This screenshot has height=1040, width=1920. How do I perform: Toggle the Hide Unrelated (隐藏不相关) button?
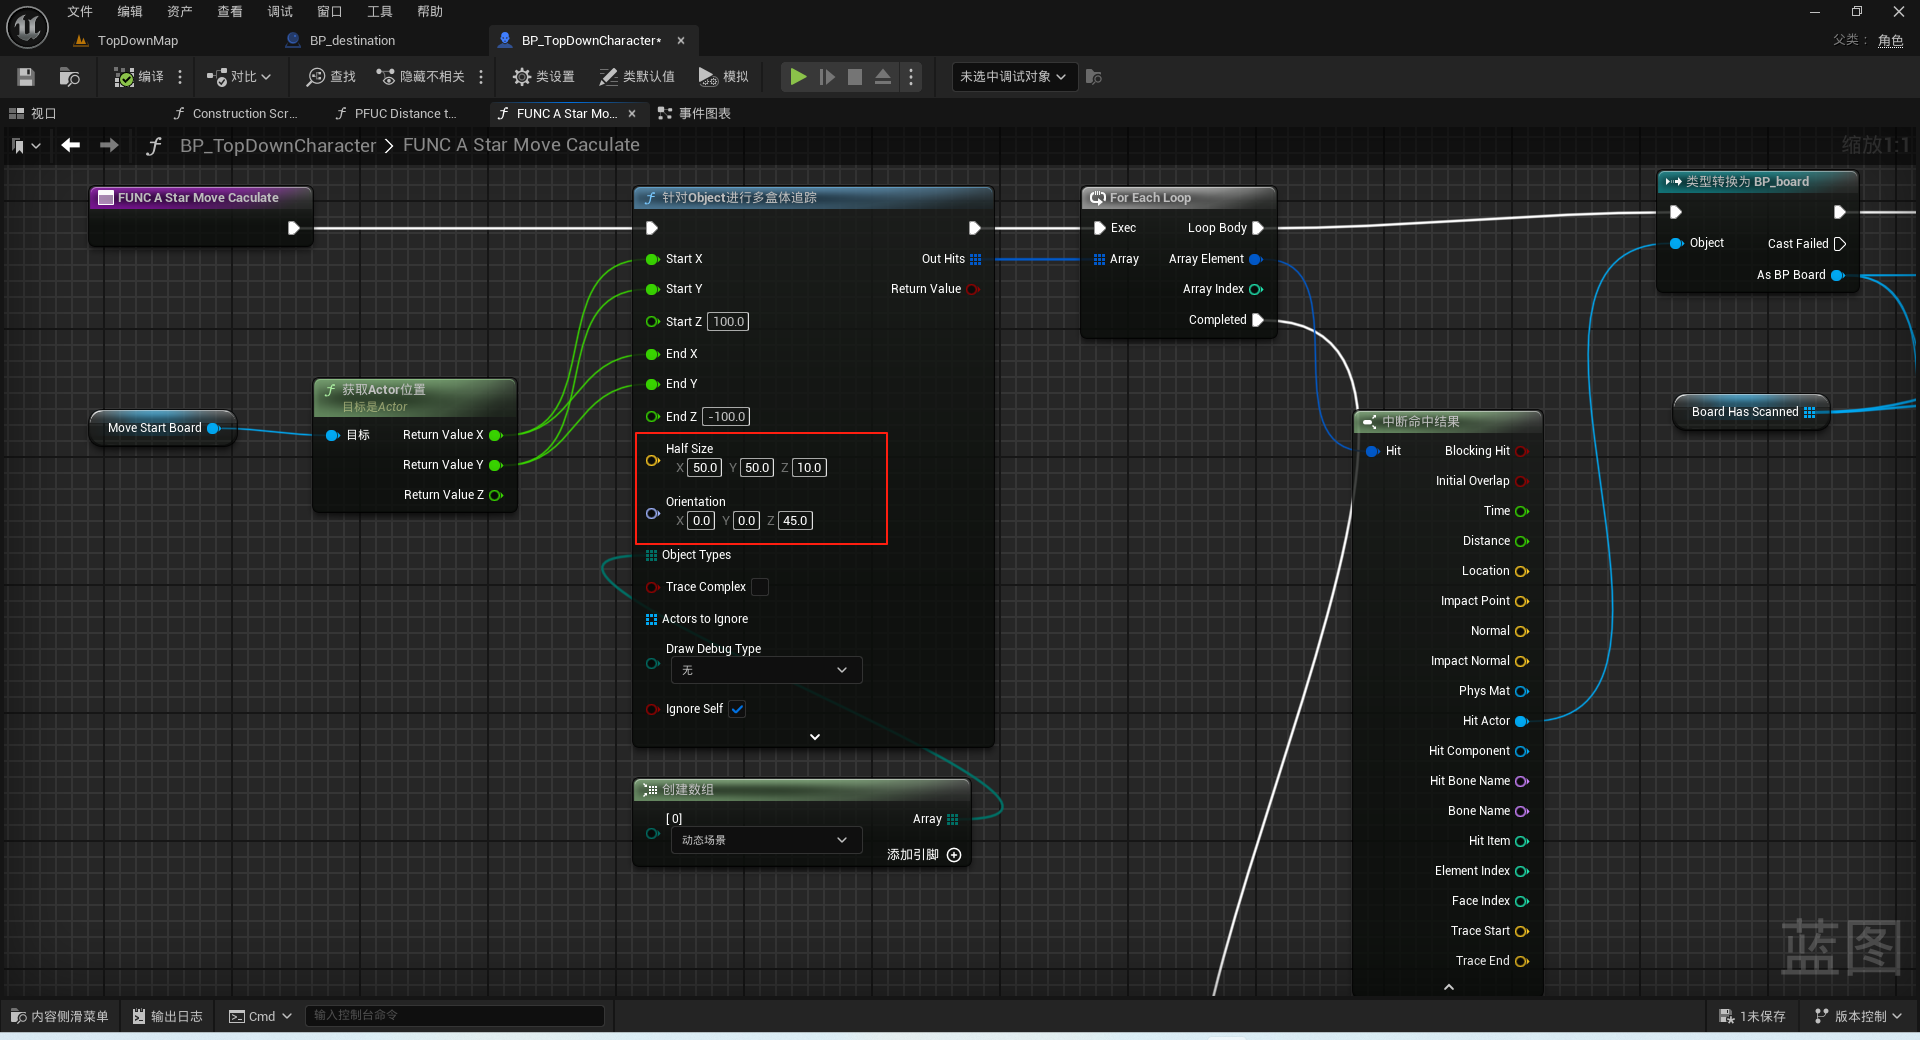pyautogui.click(x=420, y=77)
